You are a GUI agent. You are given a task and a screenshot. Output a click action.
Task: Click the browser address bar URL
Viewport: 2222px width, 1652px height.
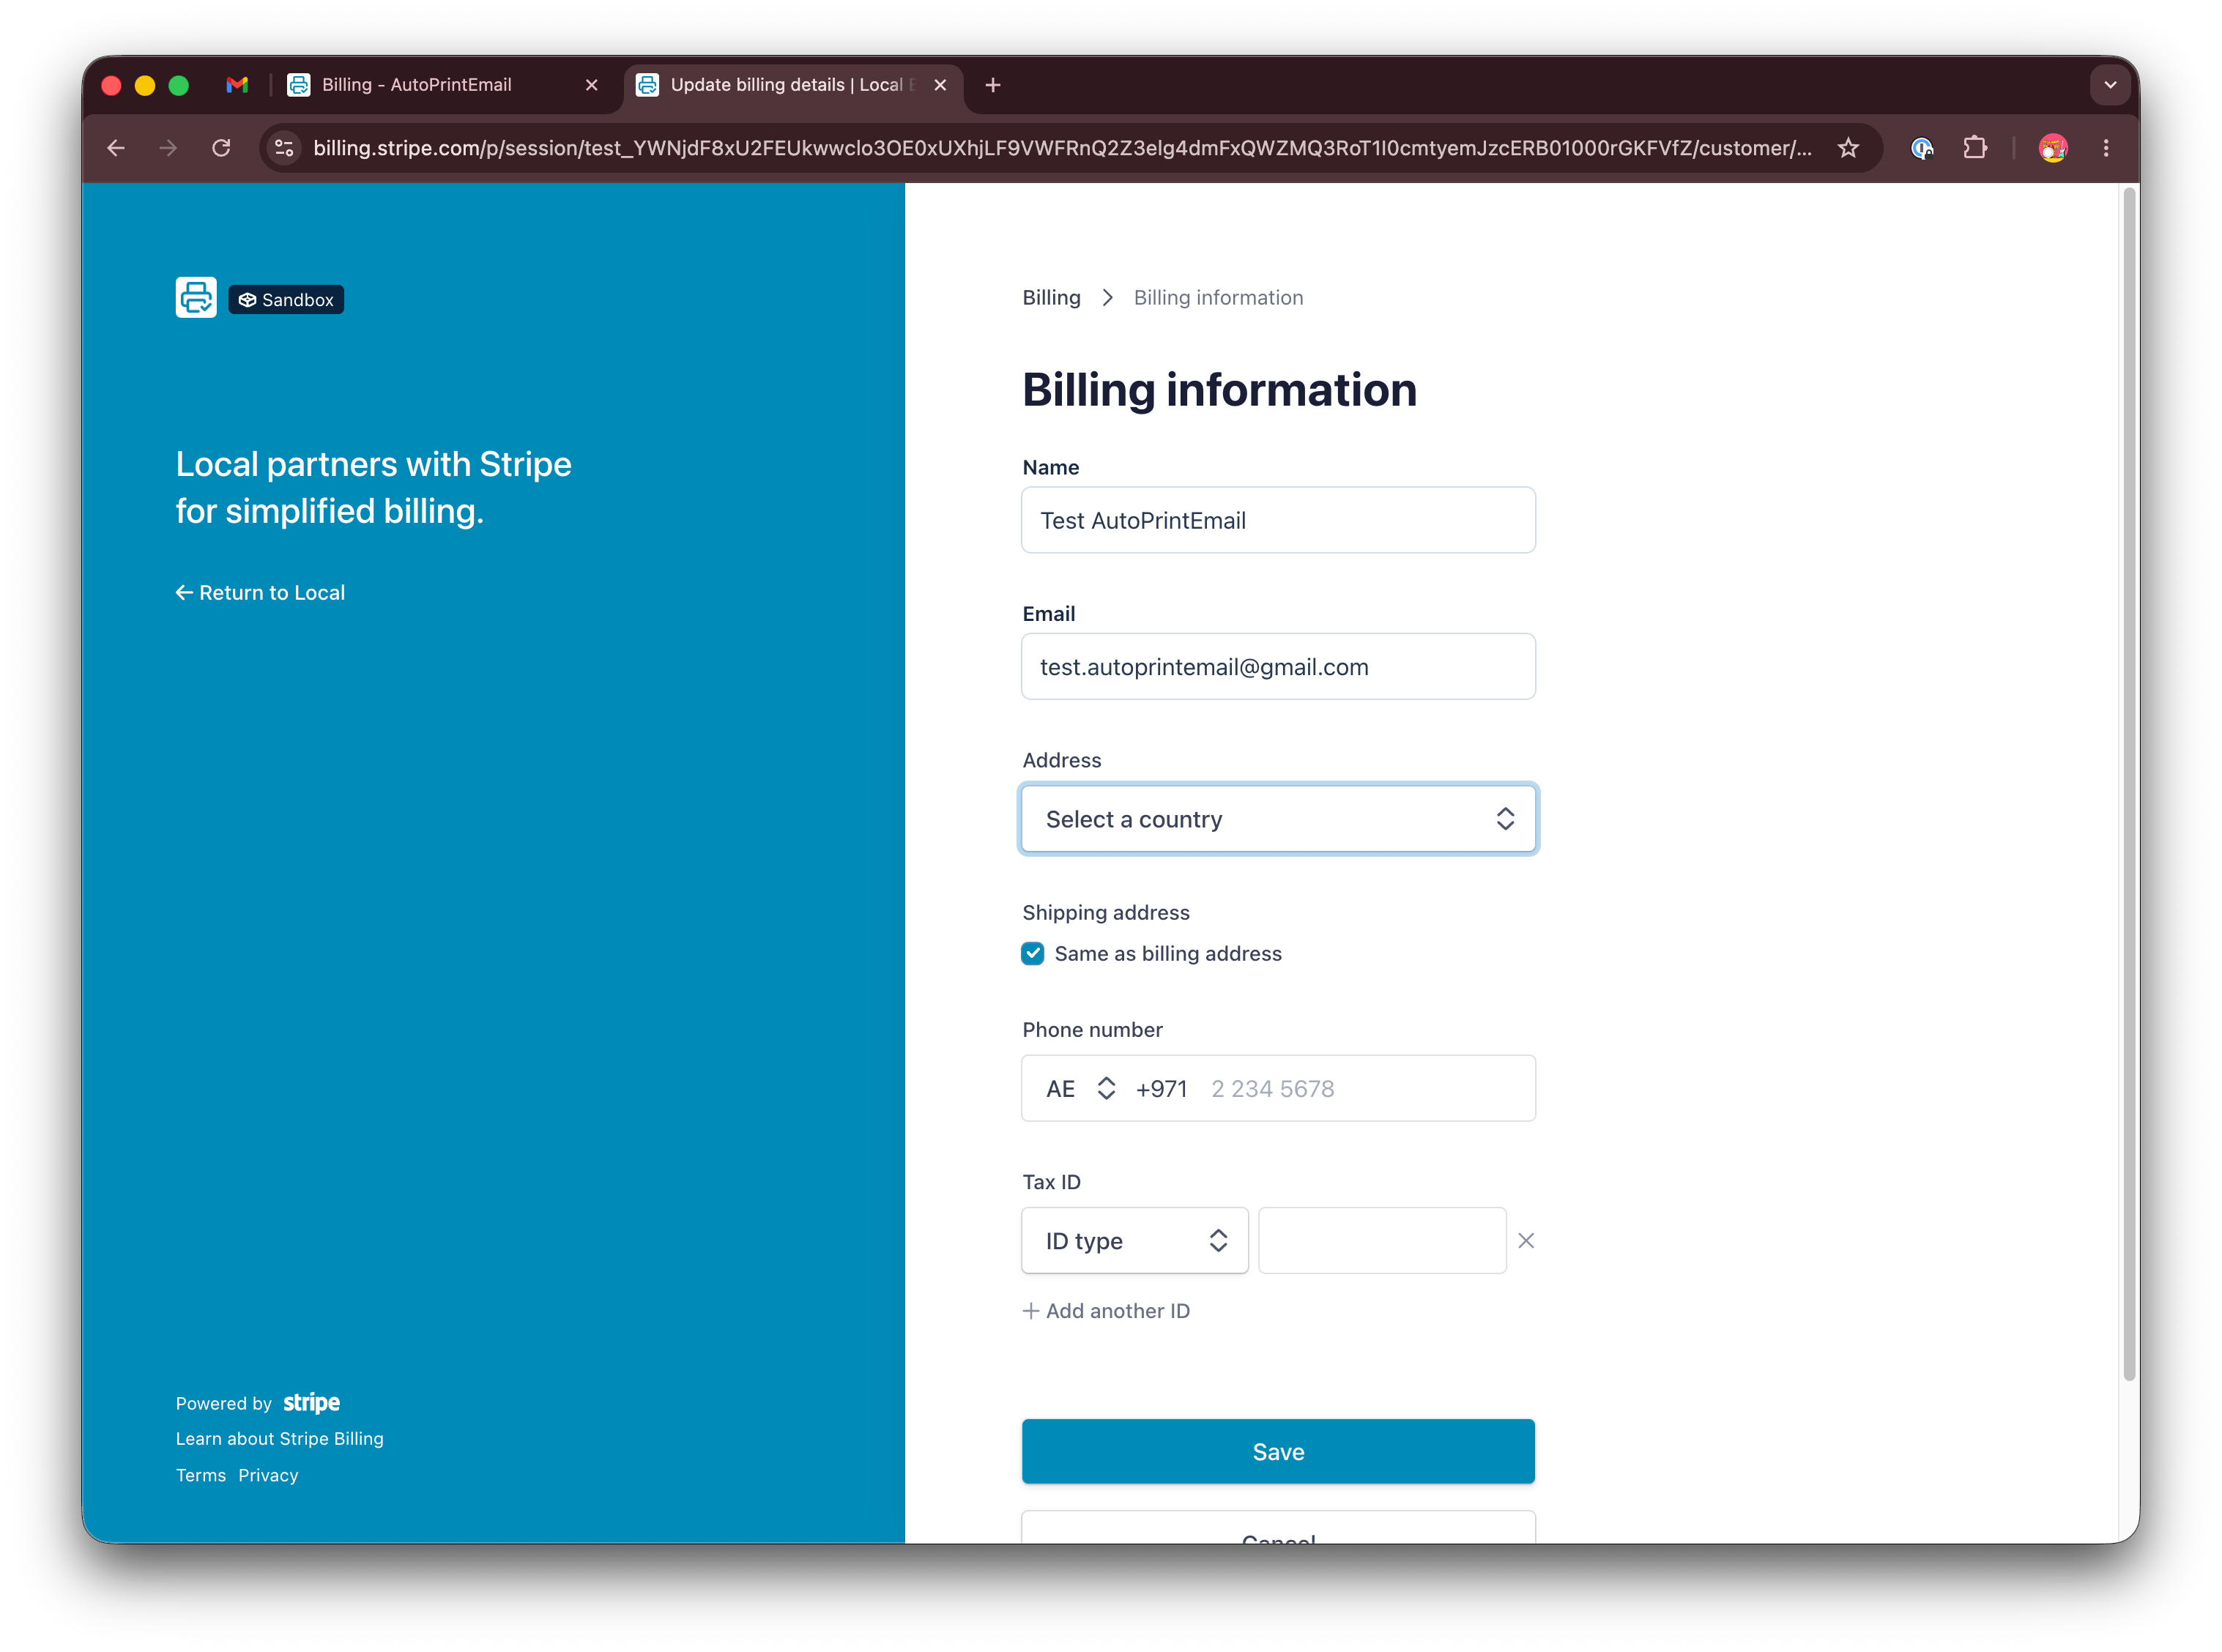pyautogui.click(x=1062, y=148)
